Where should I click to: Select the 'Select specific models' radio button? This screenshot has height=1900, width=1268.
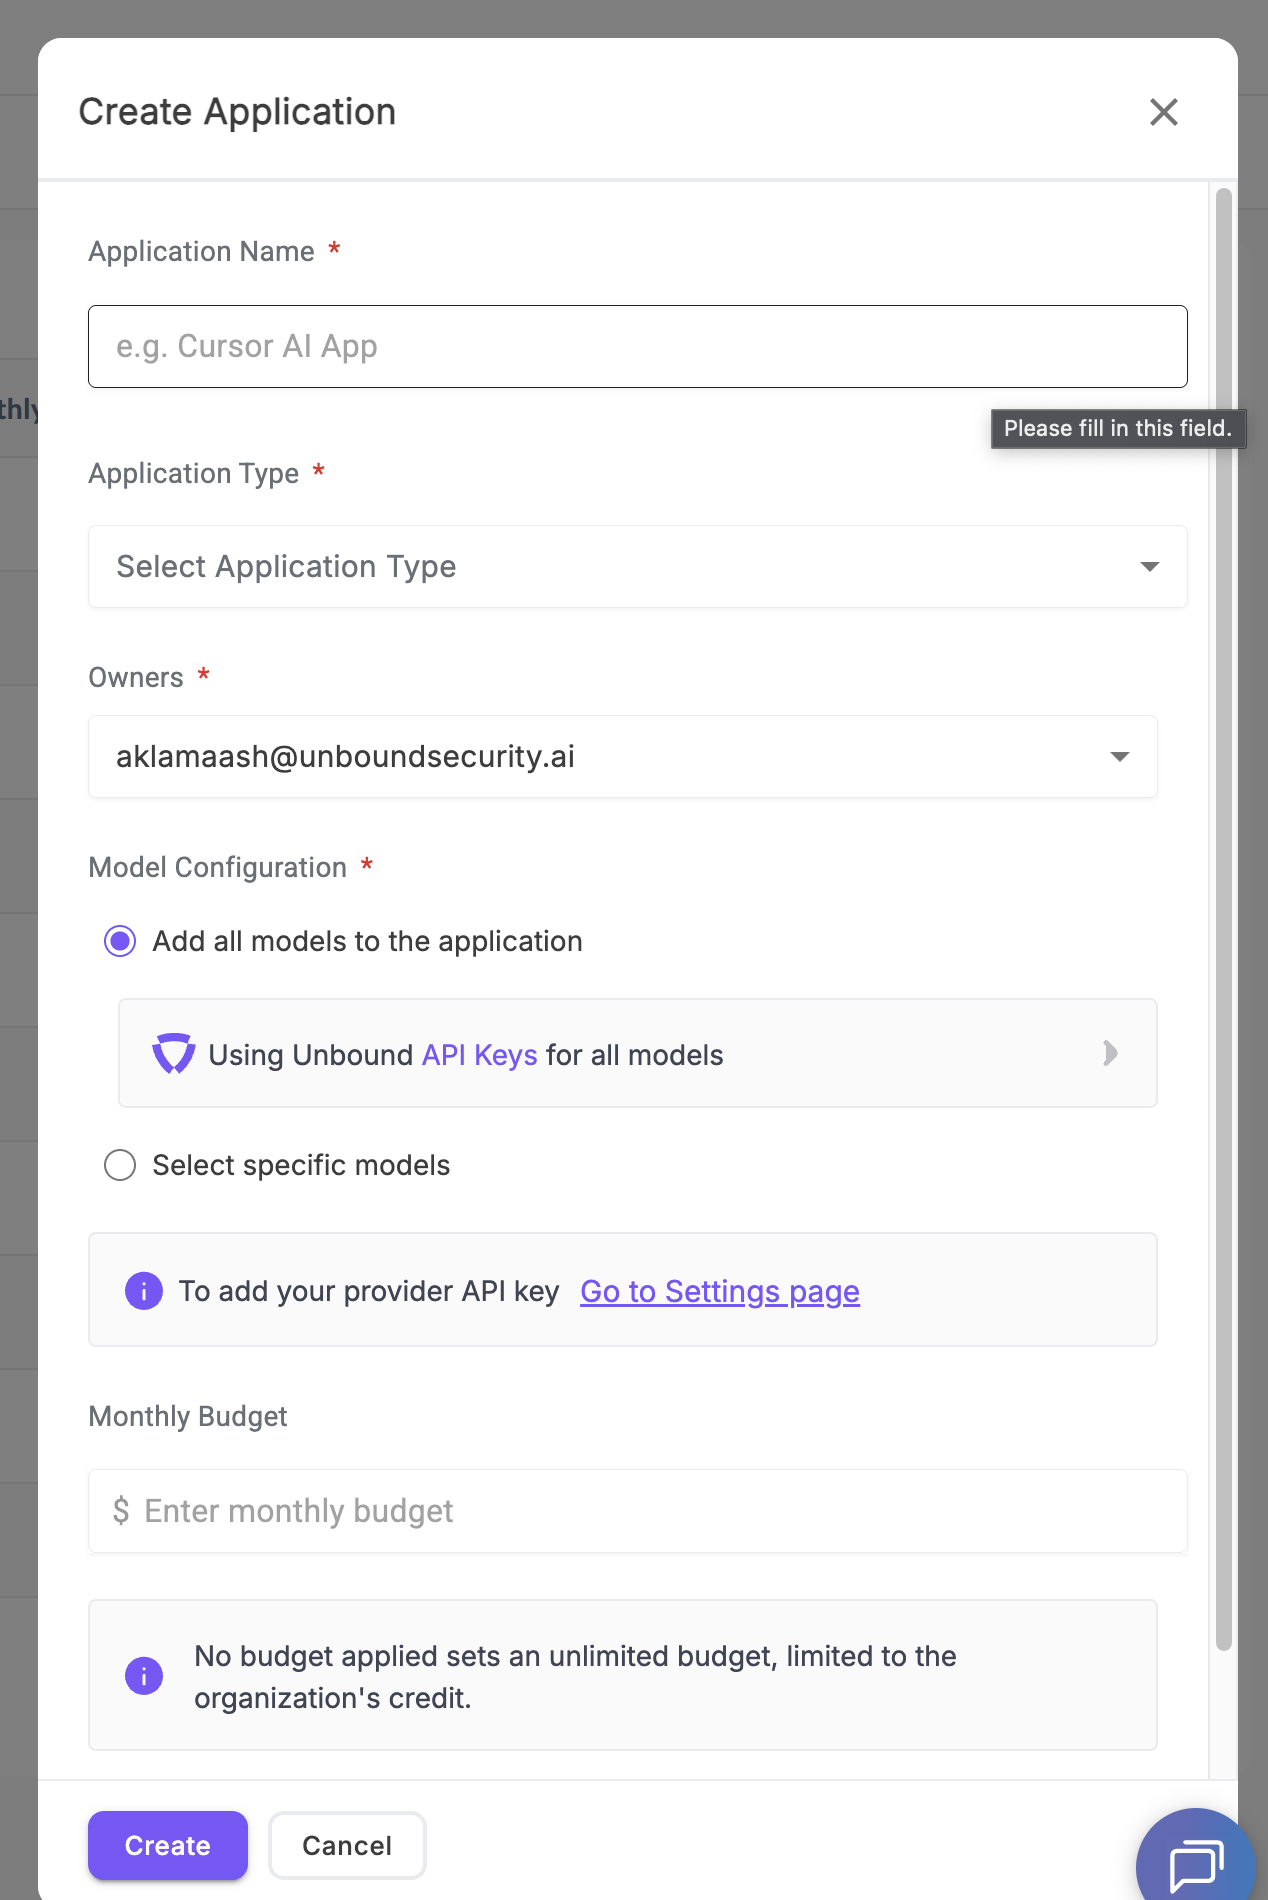[120, 1165]
